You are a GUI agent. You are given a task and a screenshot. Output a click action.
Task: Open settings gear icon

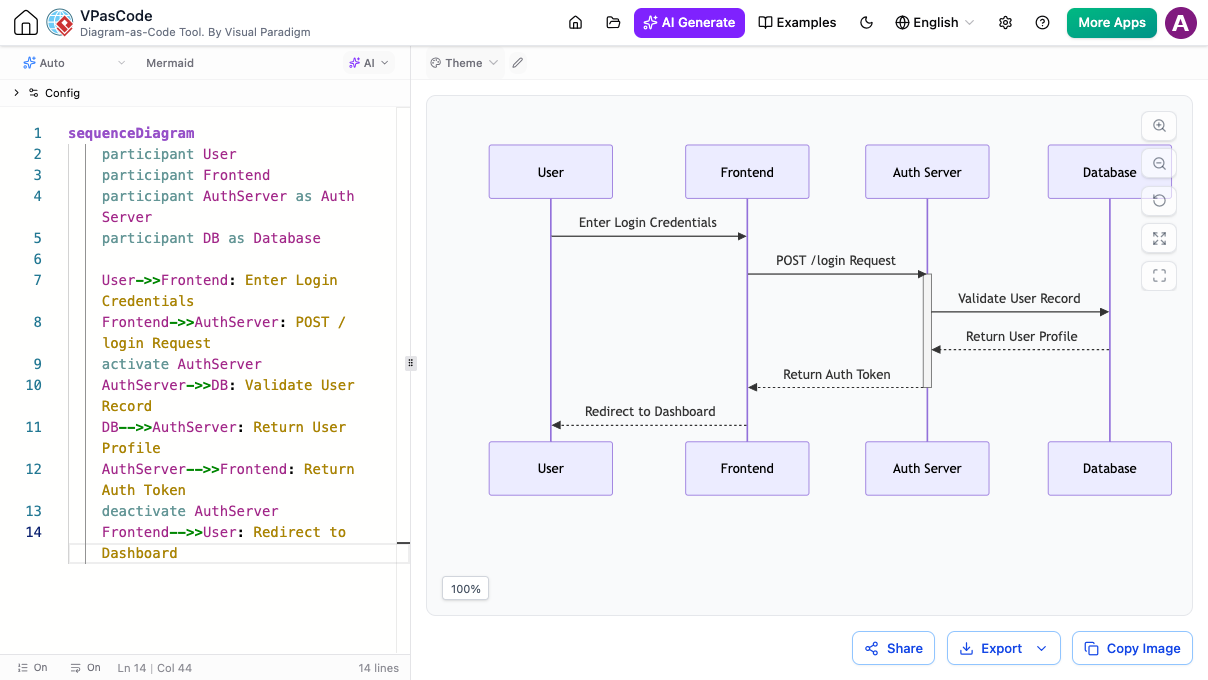click(1006, 22)
